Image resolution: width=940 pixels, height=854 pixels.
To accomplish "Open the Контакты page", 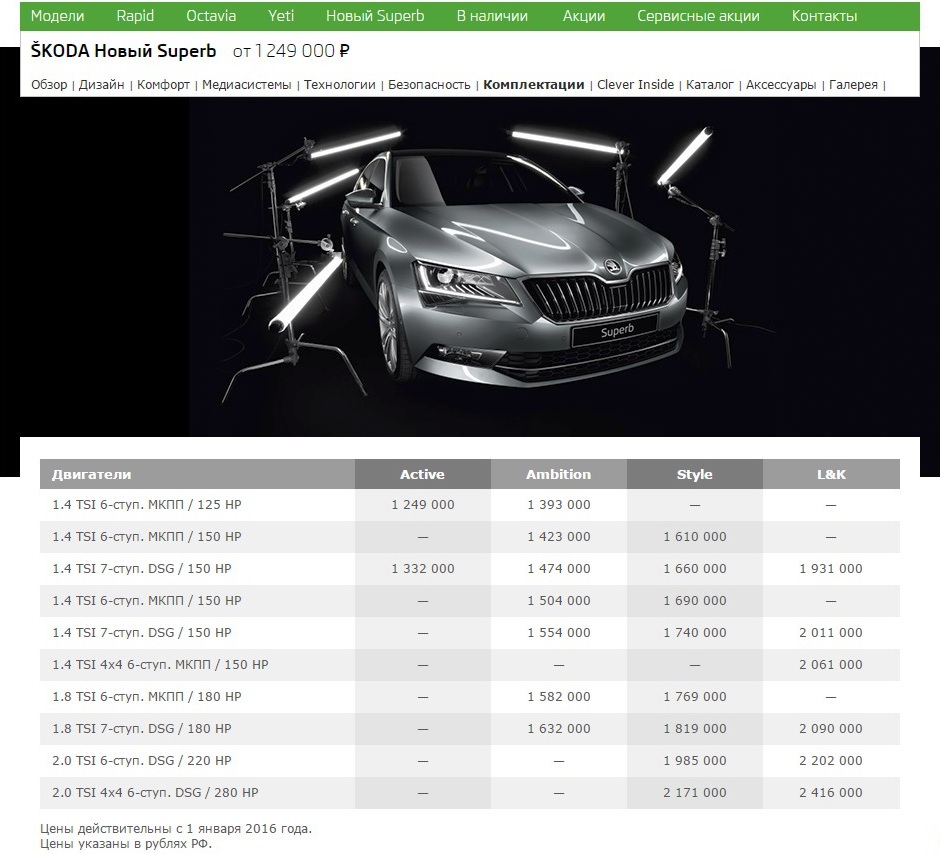I will [824, 16].
